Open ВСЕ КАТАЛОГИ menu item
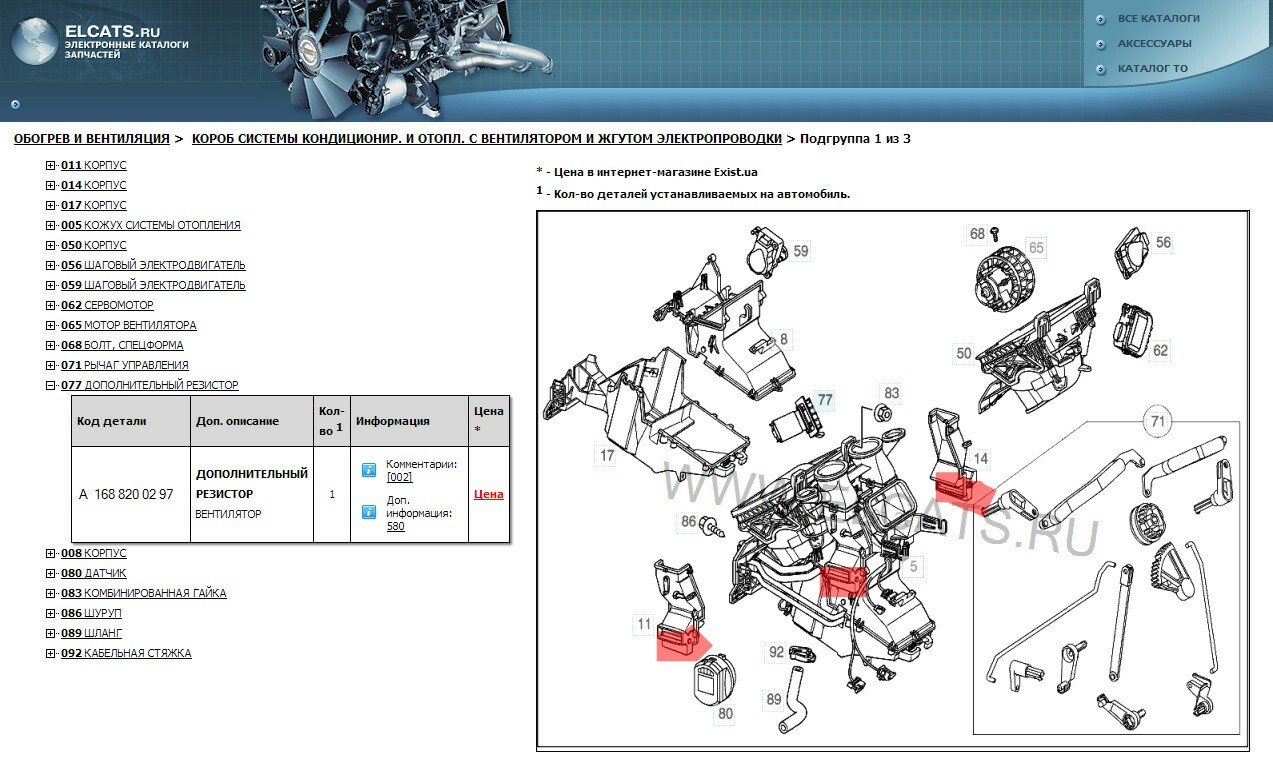 (1159, 18)
